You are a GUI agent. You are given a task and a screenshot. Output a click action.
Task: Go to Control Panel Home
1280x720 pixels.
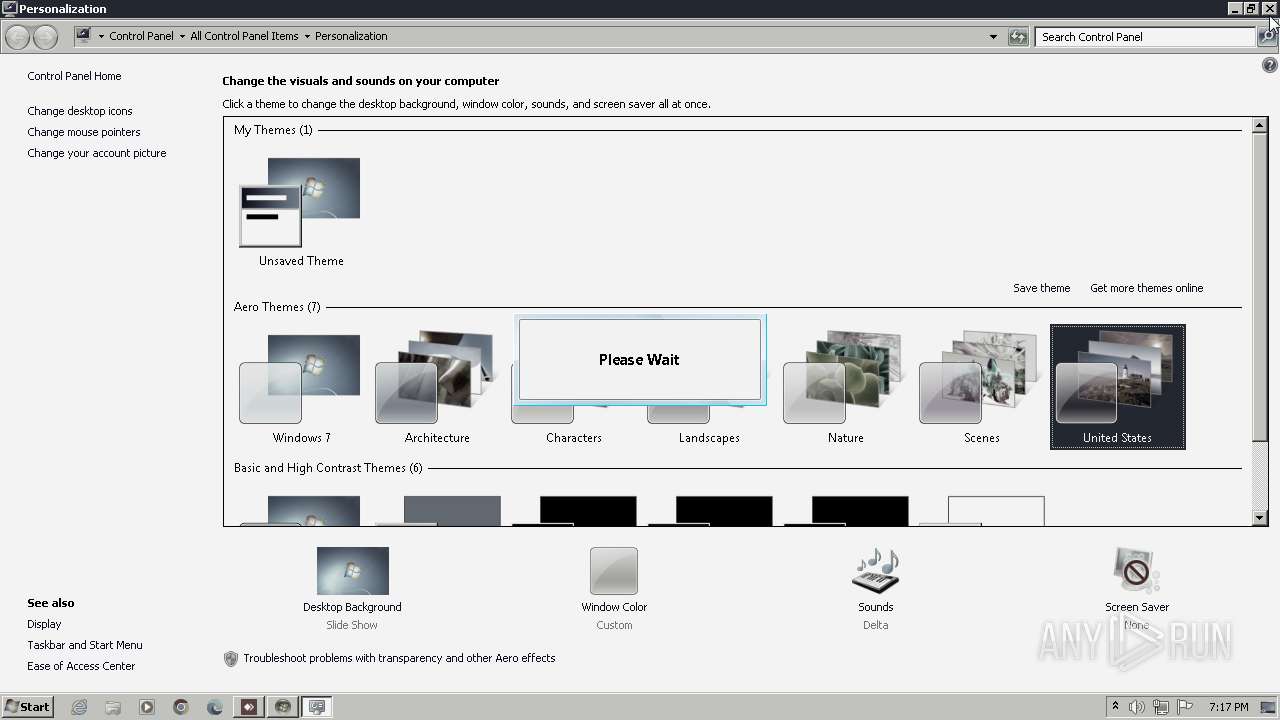74,76
